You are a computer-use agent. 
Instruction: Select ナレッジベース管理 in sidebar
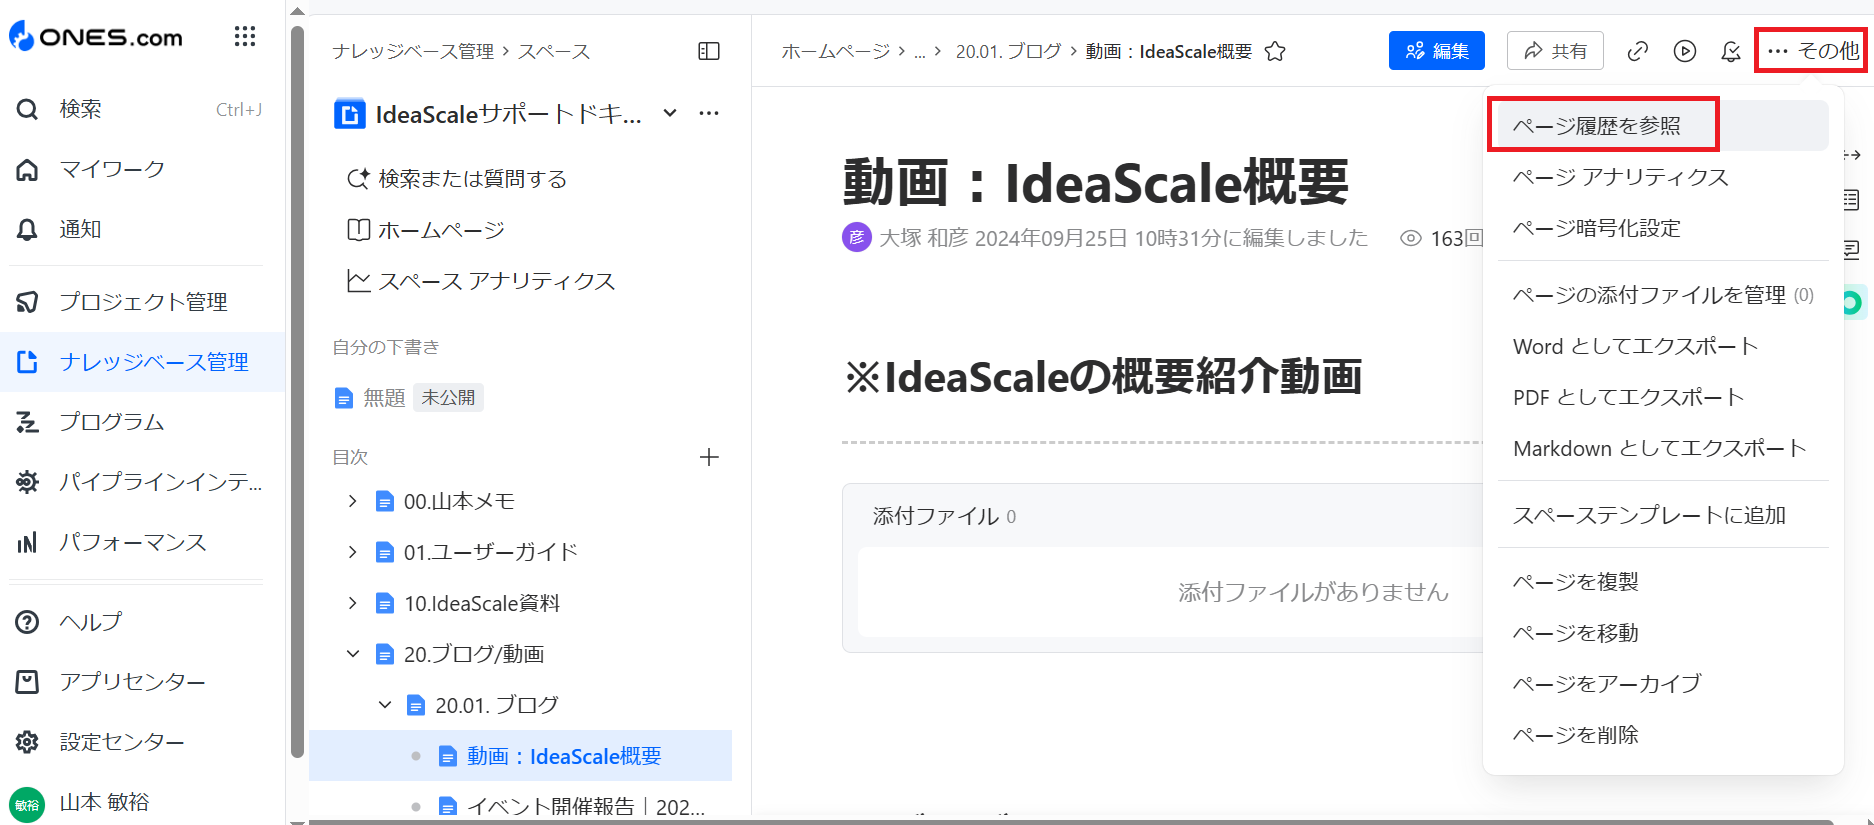tap(142, 362)
